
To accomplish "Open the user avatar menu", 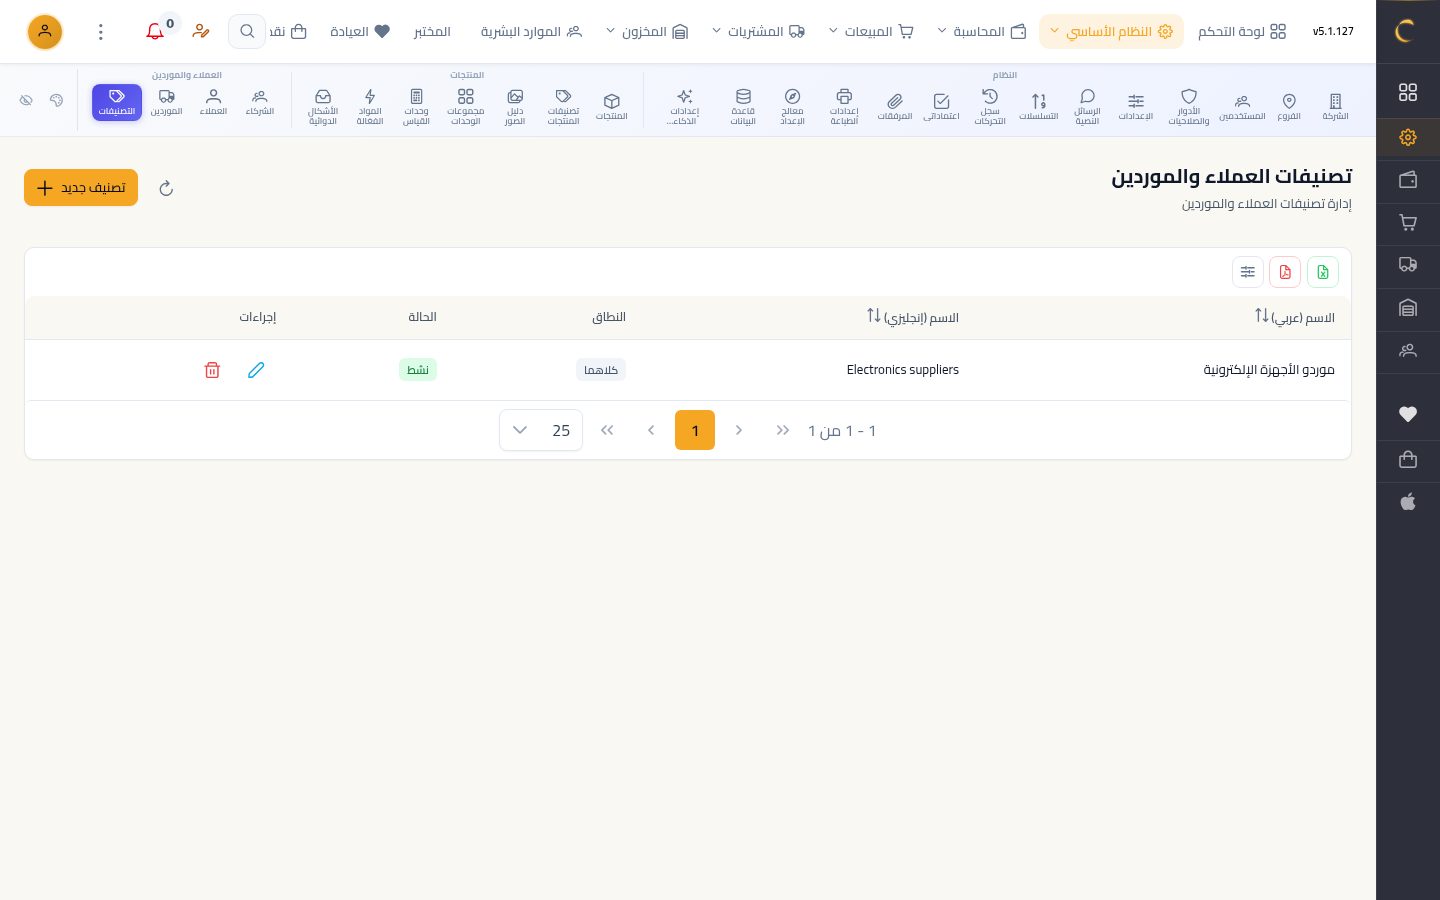I will 45,32.
